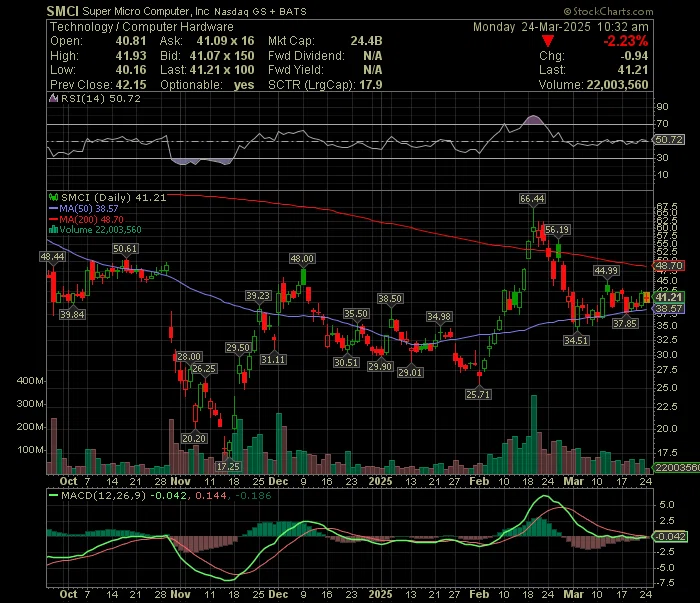
Task: Click the 30.51 low price label
Action: tap(346, 363)
